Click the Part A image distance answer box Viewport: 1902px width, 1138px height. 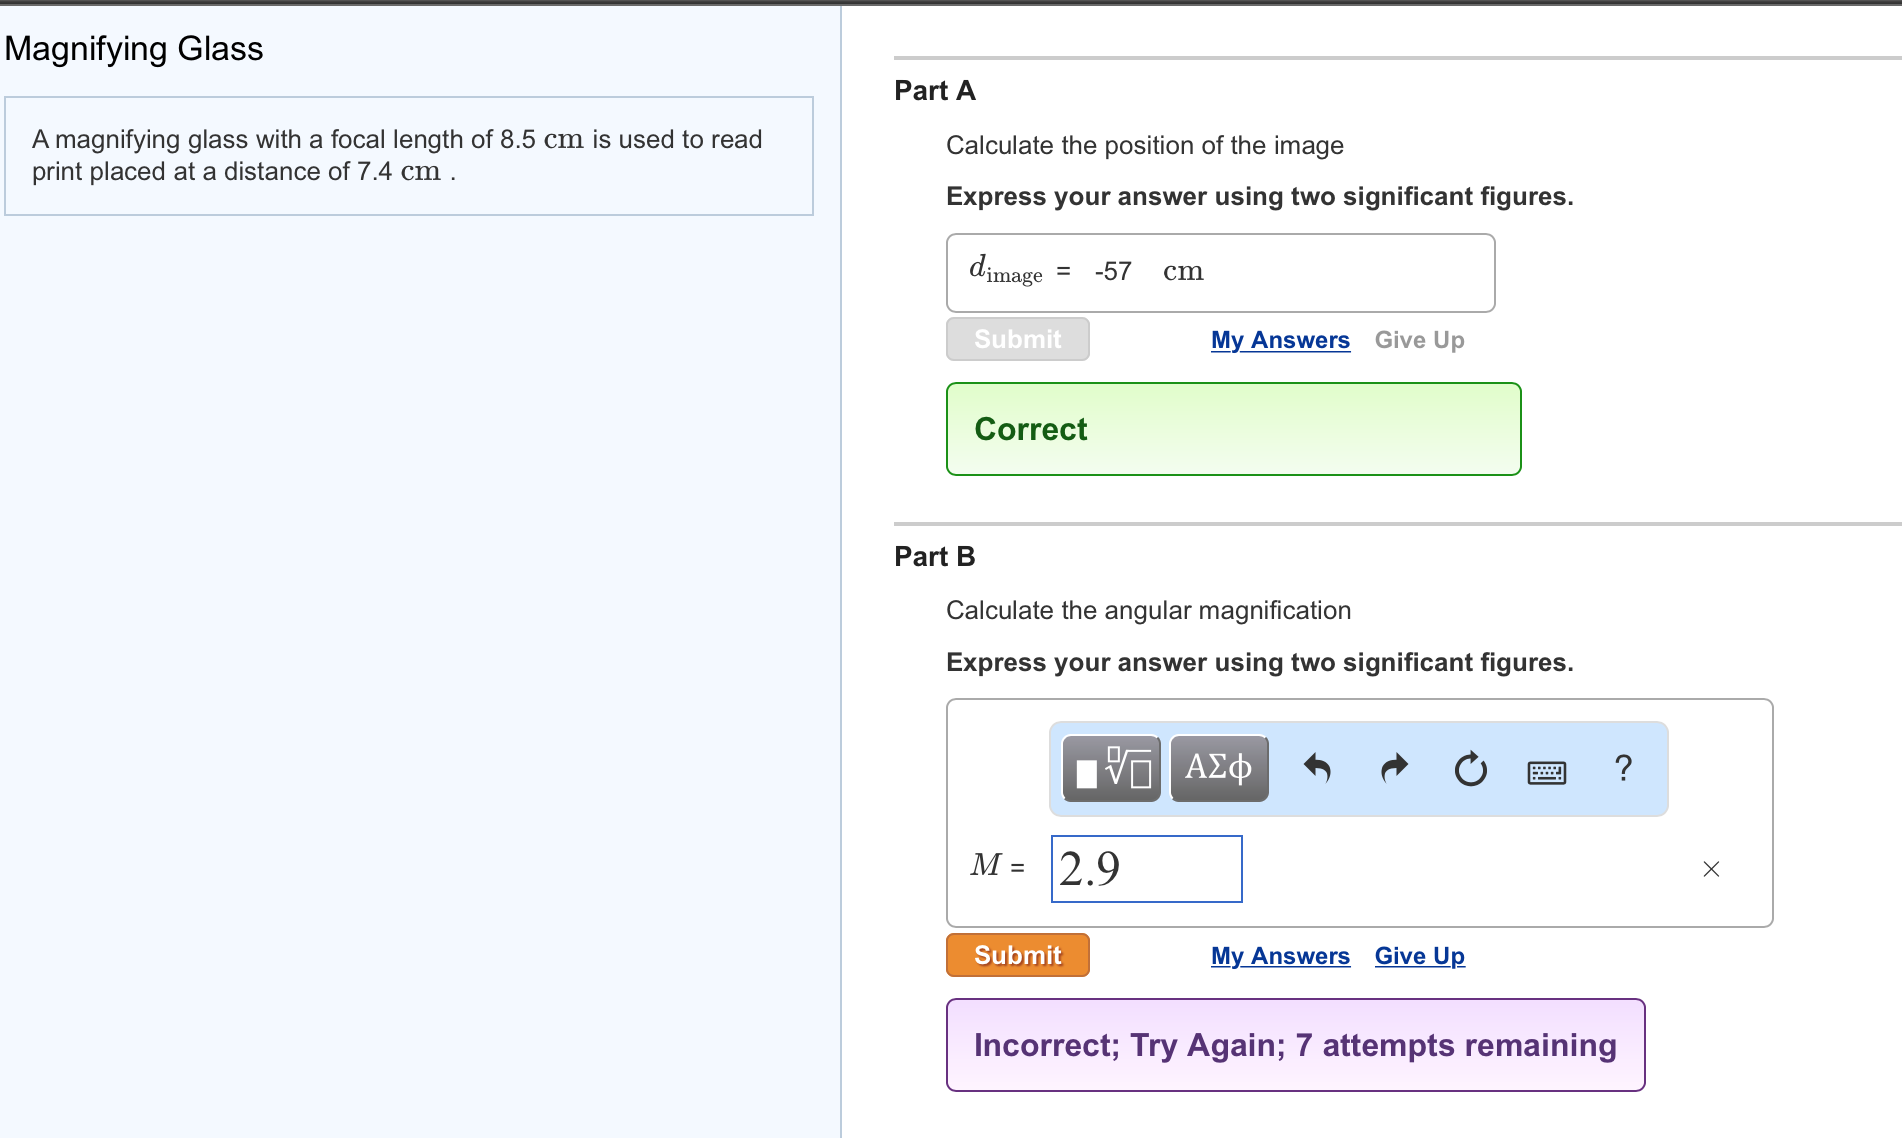1220,273
